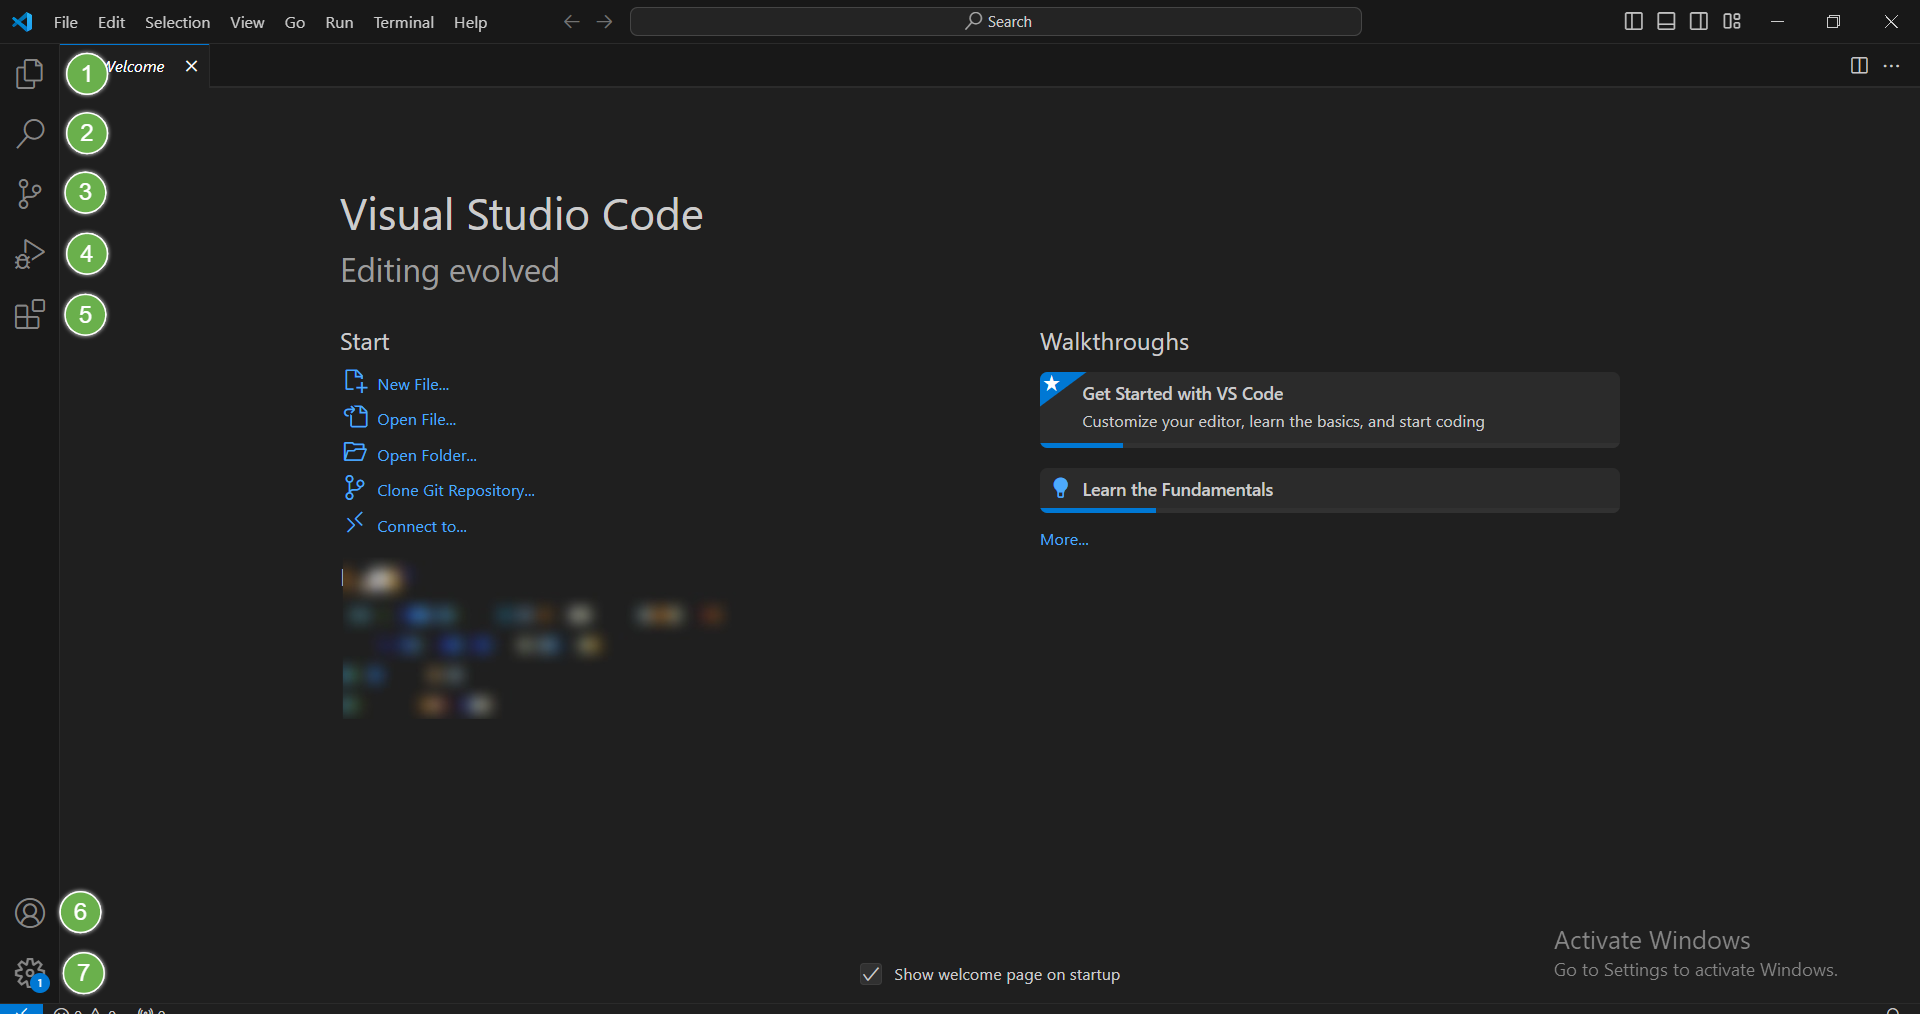Open the Search view in the activity bar

30,134
